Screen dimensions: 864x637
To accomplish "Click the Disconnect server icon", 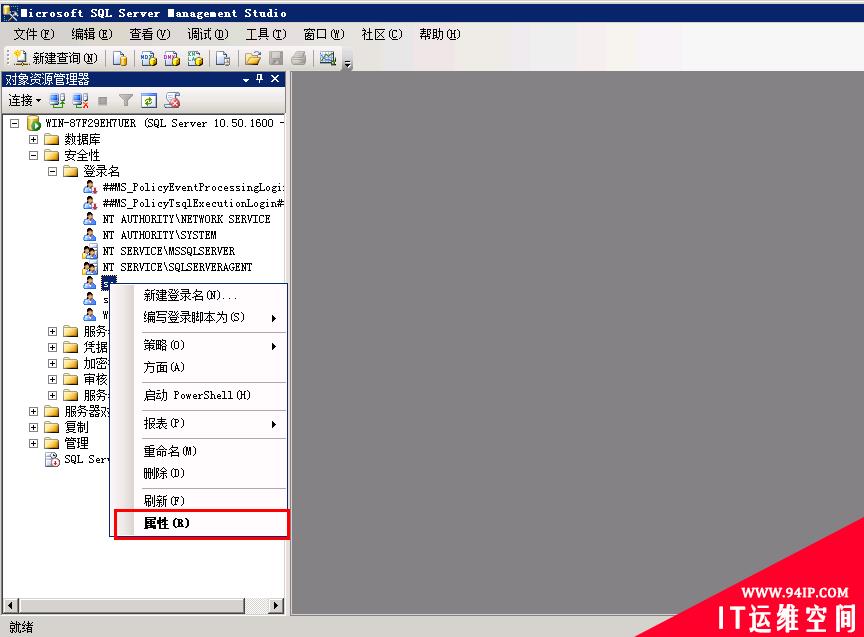I will coord(80,100).
